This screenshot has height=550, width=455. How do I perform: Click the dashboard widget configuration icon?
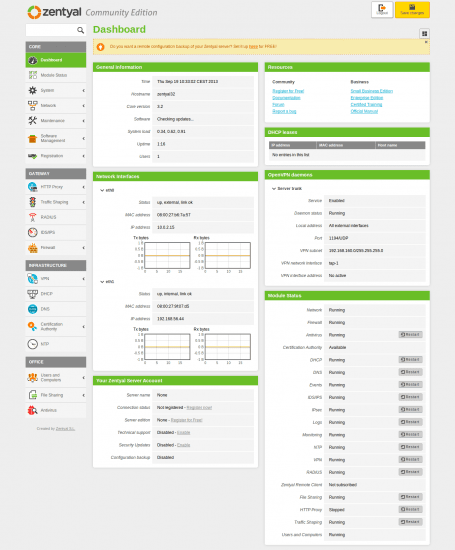pos(424,34)
